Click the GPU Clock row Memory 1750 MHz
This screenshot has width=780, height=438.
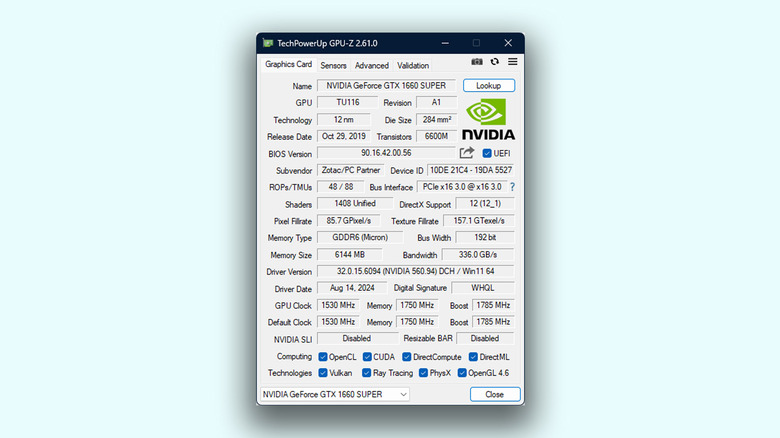click(417, 305)
